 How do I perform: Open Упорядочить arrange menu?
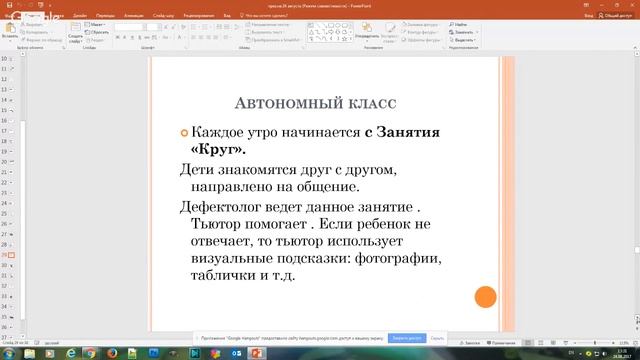(367, 31)
